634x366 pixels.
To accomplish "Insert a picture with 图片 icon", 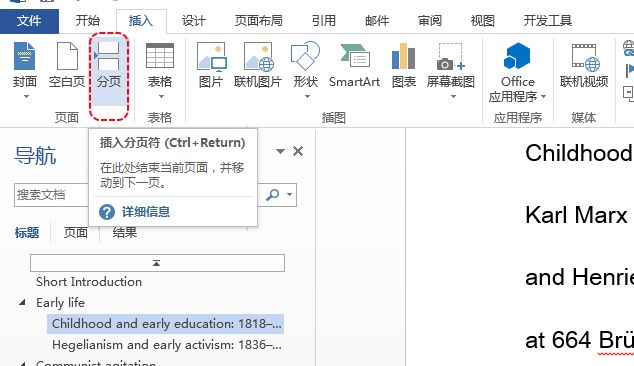I will coord(211,65).
